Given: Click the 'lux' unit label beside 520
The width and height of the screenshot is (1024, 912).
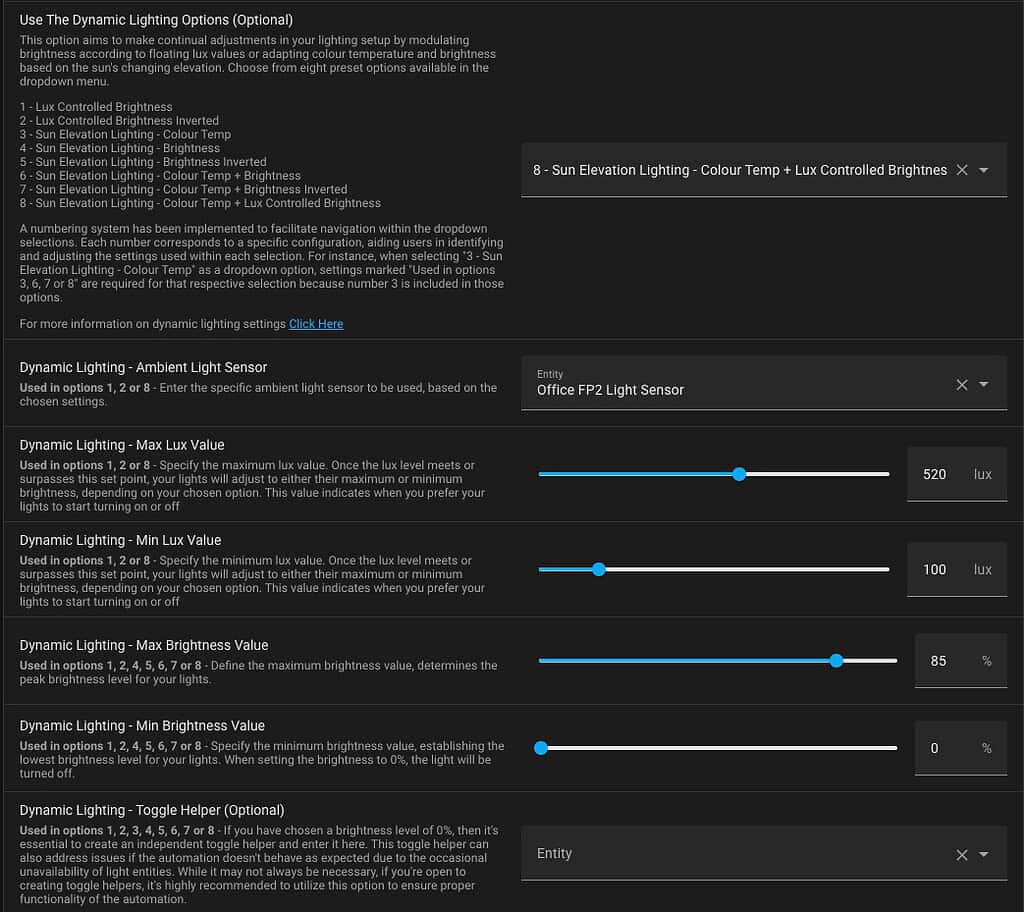Looking at the screenshot, I should (982, 474).
